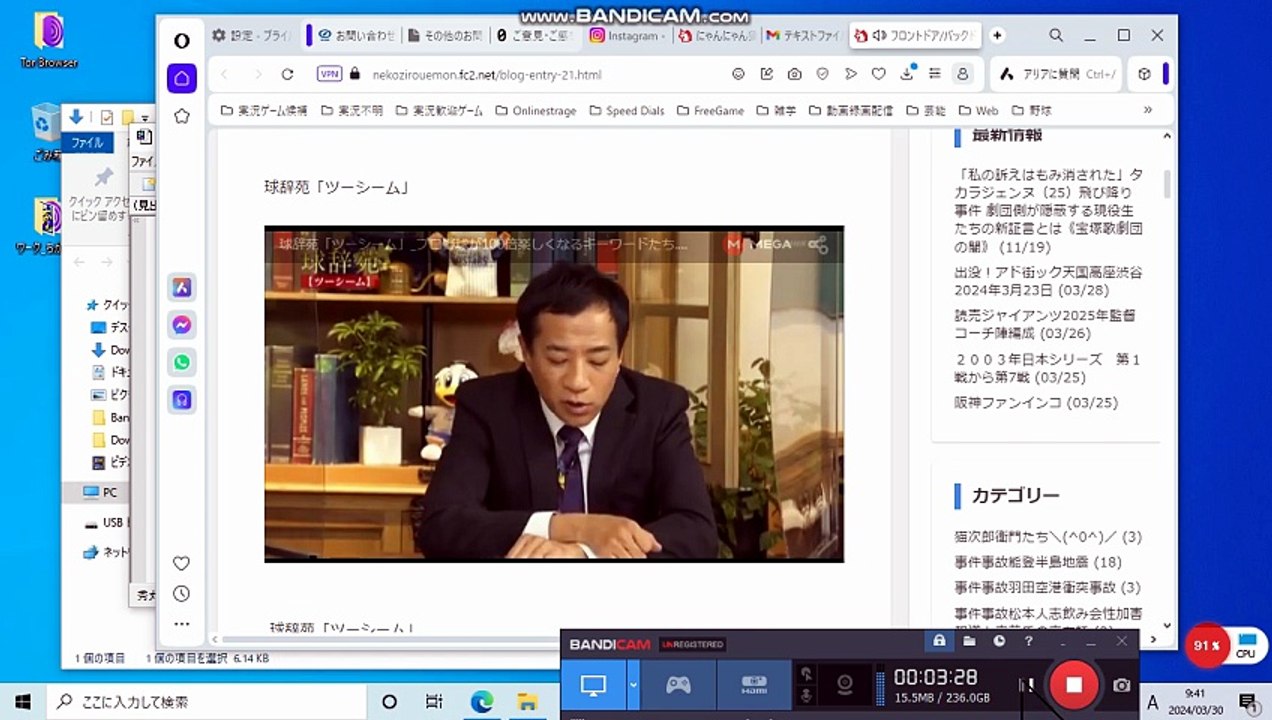The image size is (1272, 720).
Task: Toggle the VPN badge in address bar
Action: [x=329, y=74]
